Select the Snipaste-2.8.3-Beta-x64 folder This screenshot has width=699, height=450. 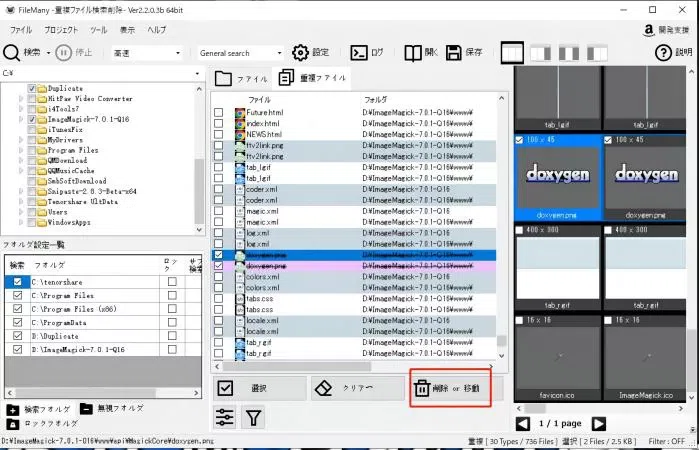click(x=92, y=191)
